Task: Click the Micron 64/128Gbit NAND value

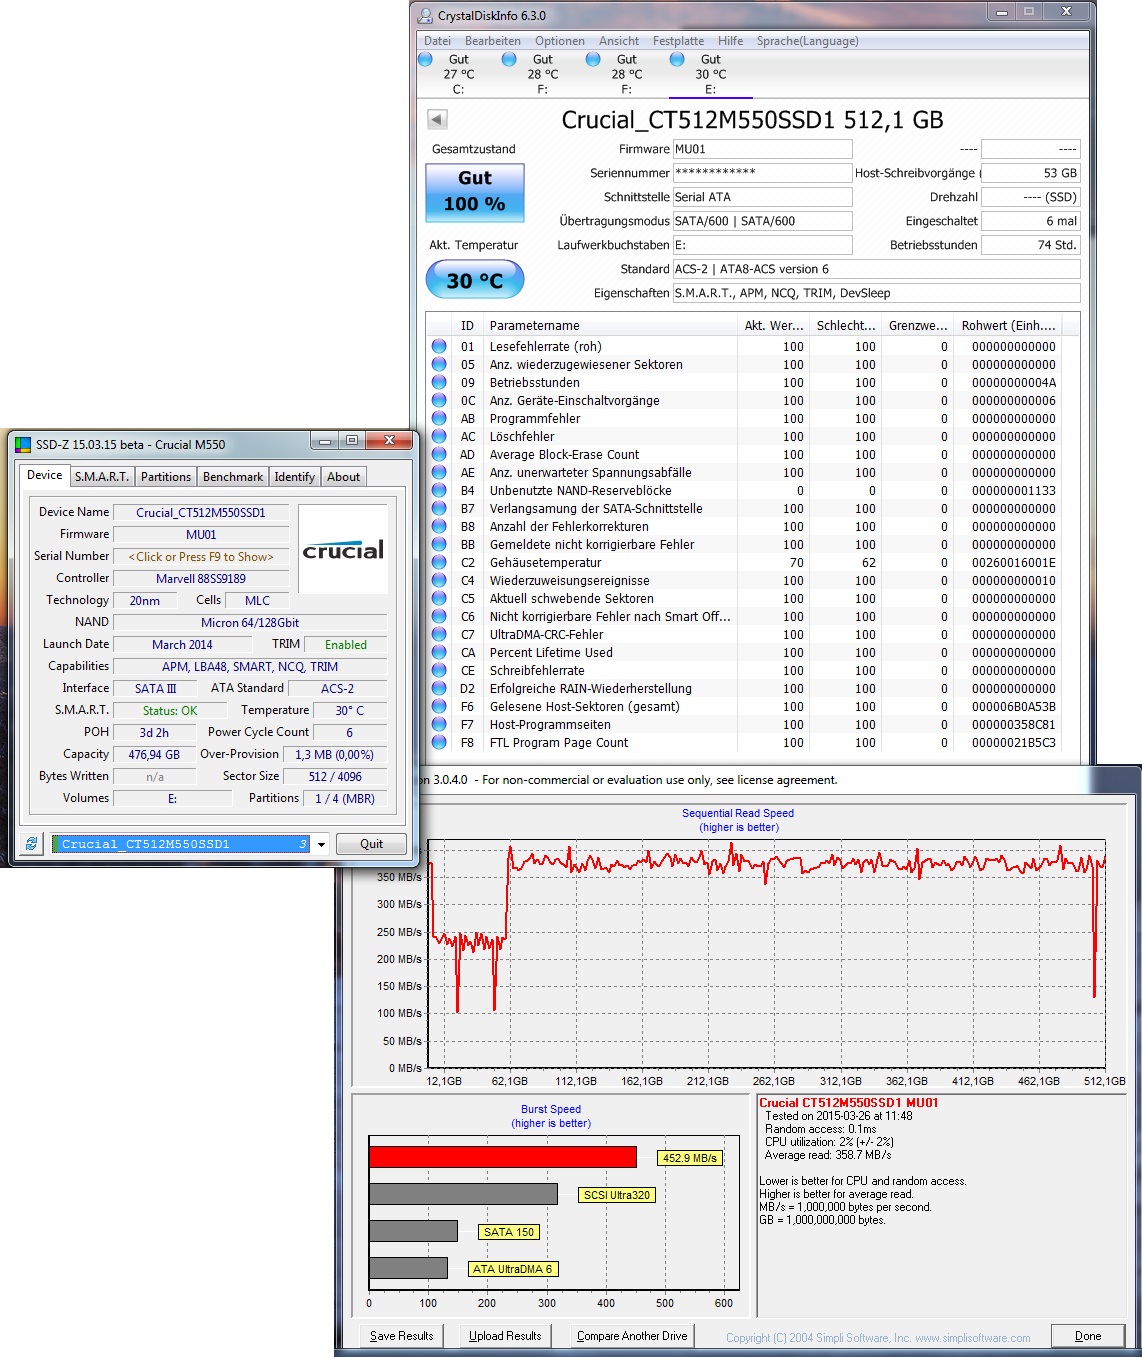Action: [x=250, y=623]
